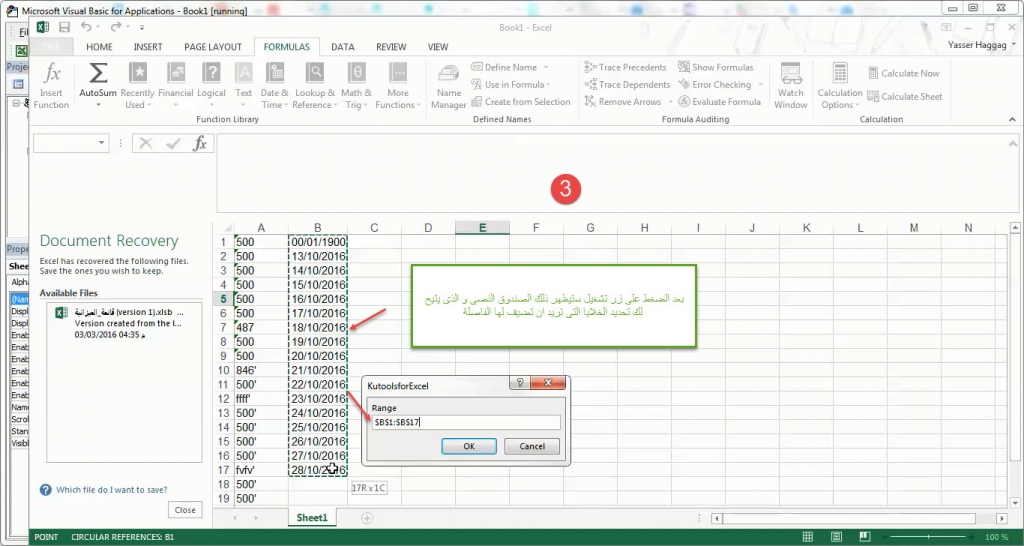The height and width of the screenshot is (546, 1024).
Task: Click Trace Dependents
Action: pos(628,84)
